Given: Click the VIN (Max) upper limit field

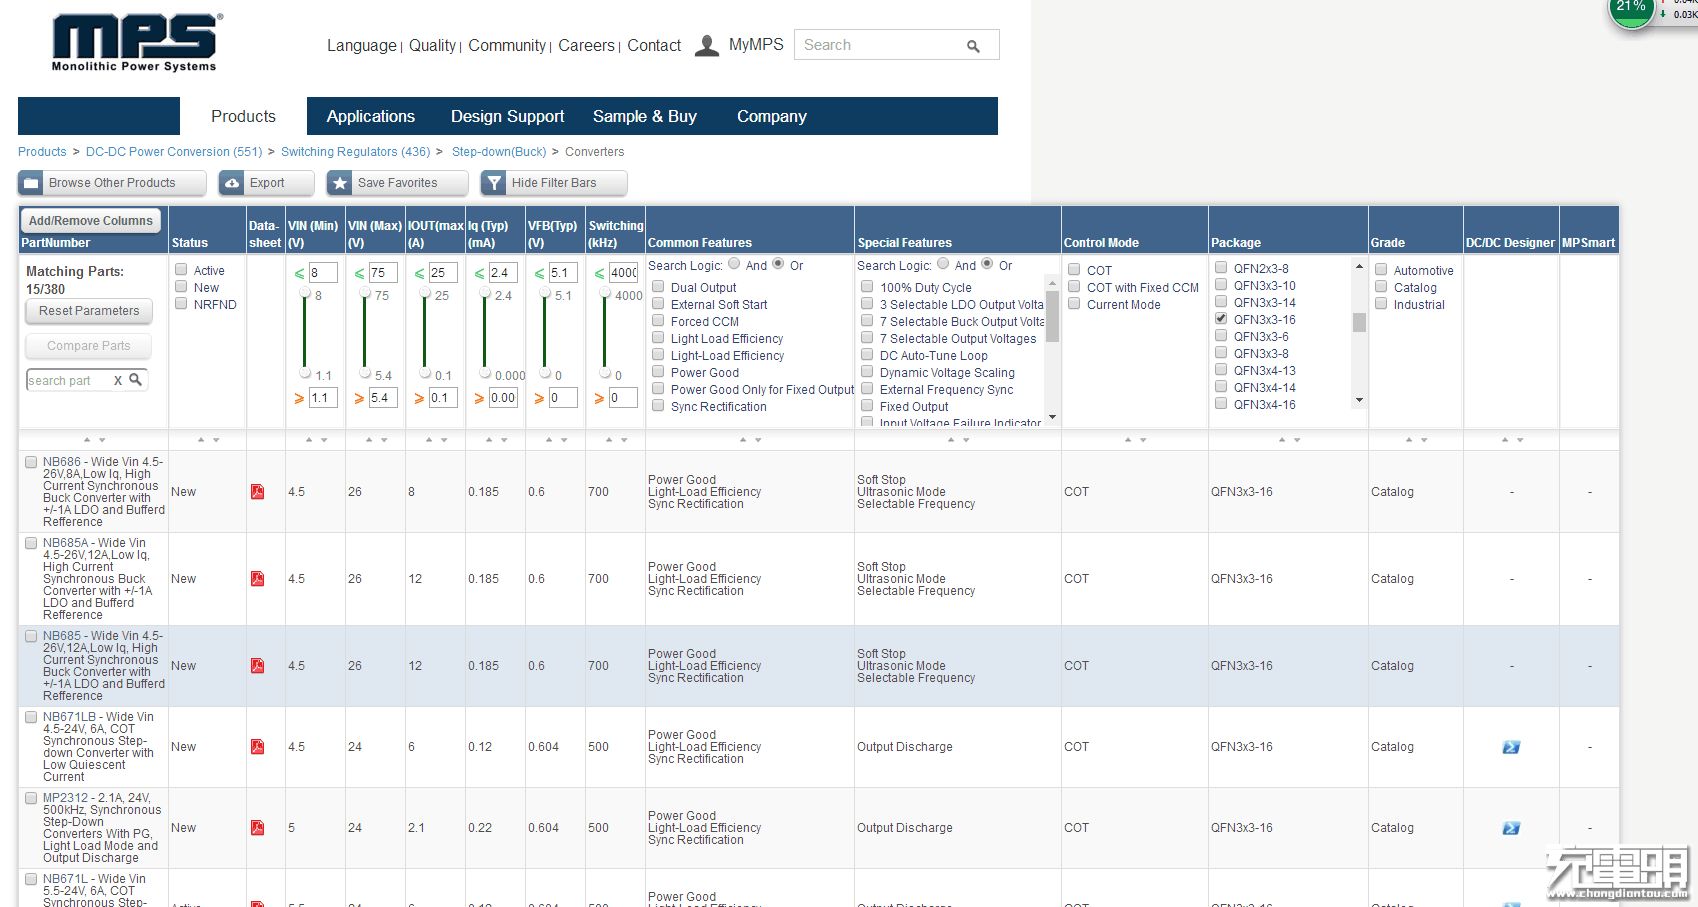Looking at the screenshot, I should pos(383,272).
